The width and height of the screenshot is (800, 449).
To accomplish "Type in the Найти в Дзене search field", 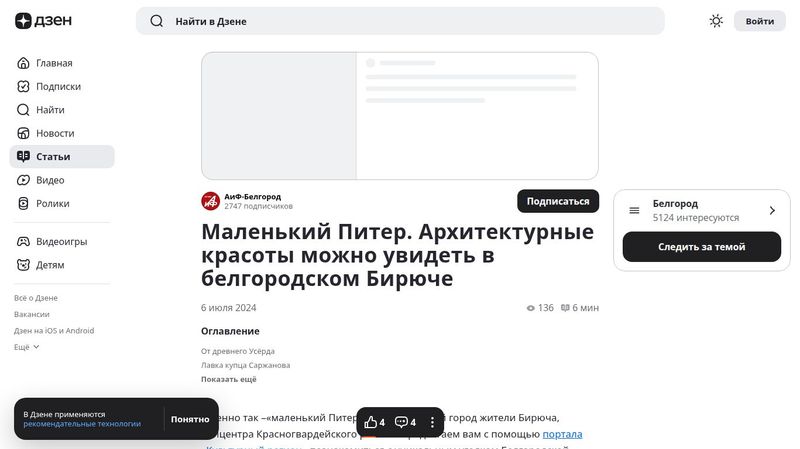I will tap(400, 21).
